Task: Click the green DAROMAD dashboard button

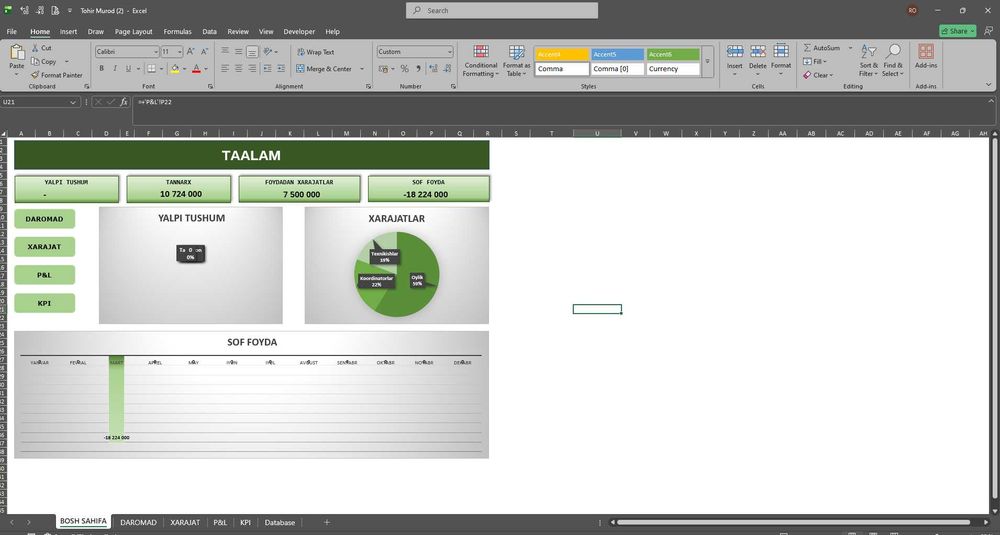Action: click(44, 219)
